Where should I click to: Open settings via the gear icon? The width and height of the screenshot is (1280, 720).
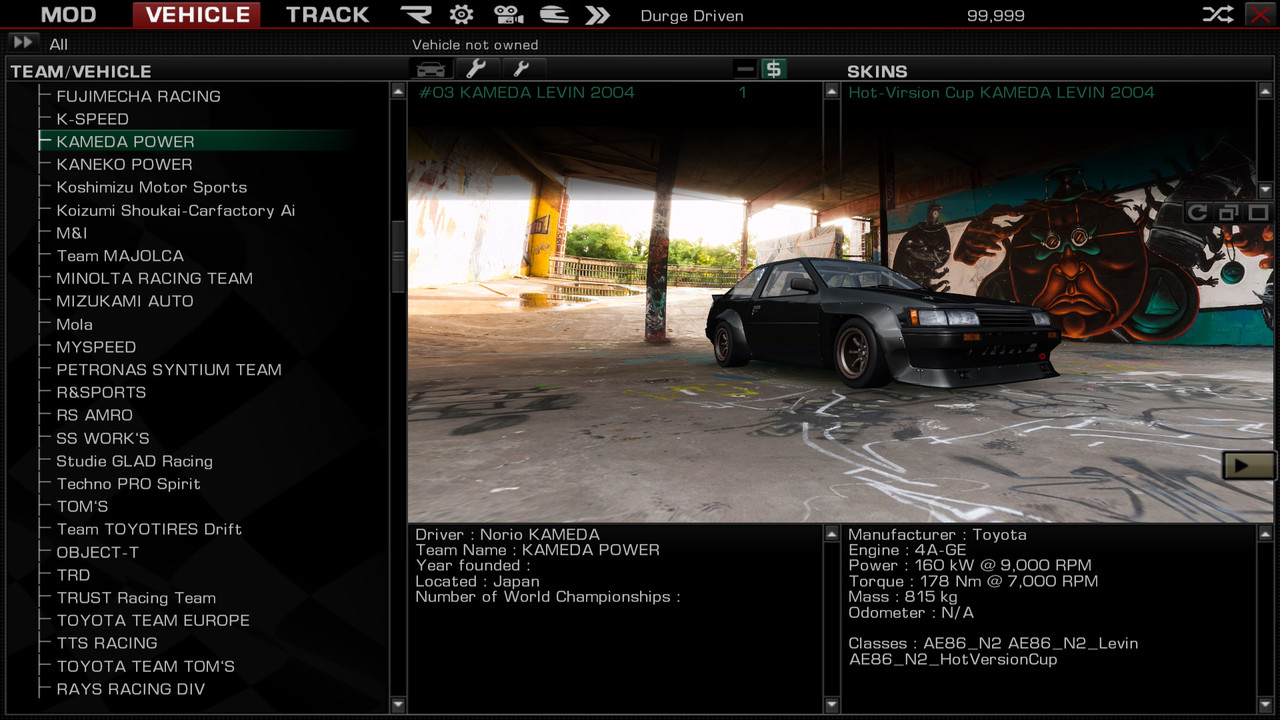[461, 14]
